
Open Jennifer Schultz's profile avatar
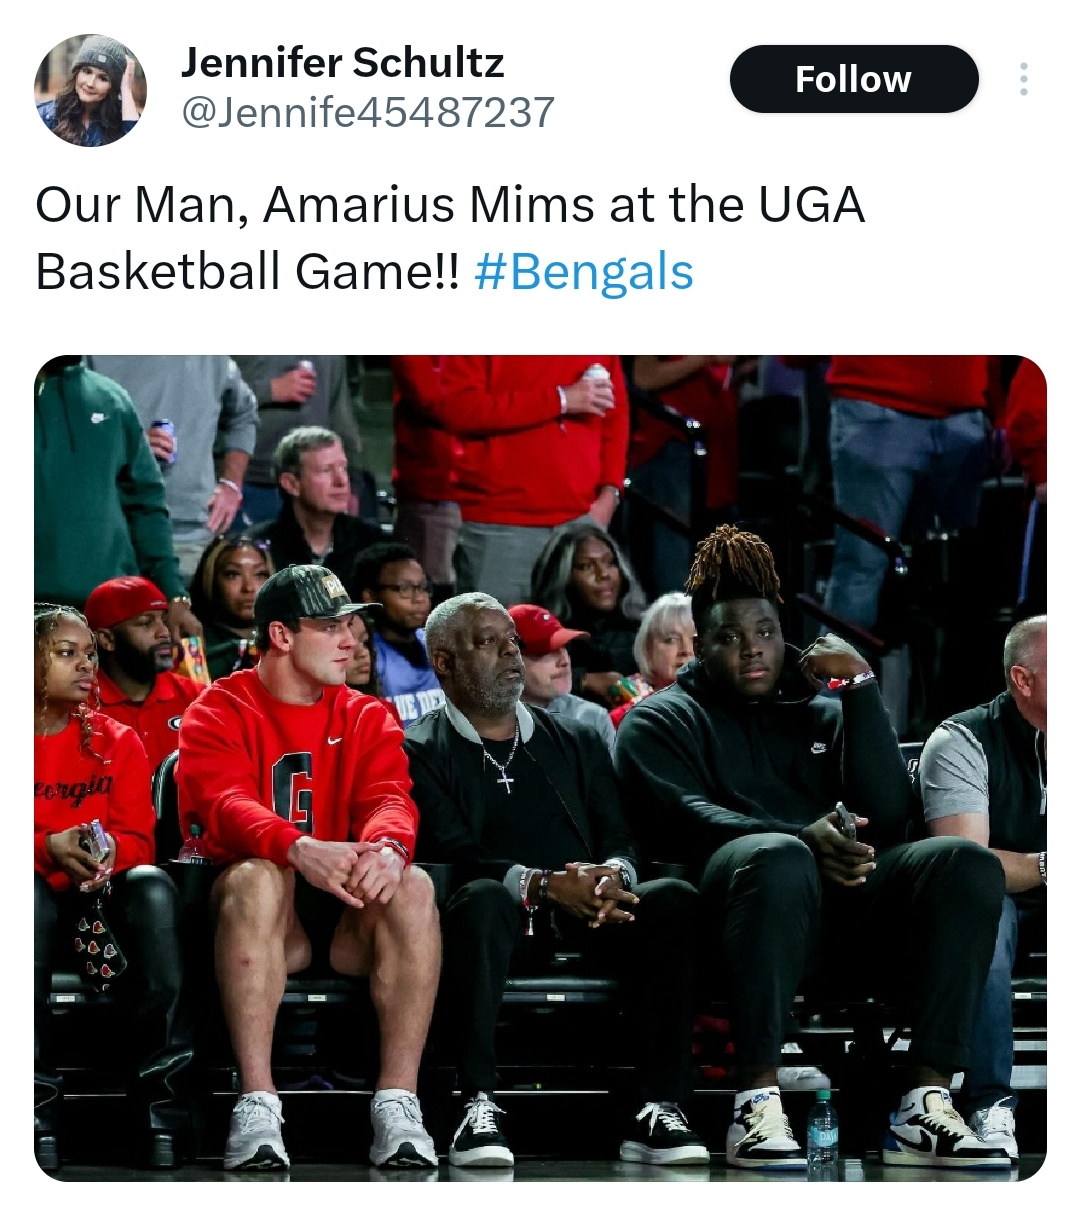[90, 90]
